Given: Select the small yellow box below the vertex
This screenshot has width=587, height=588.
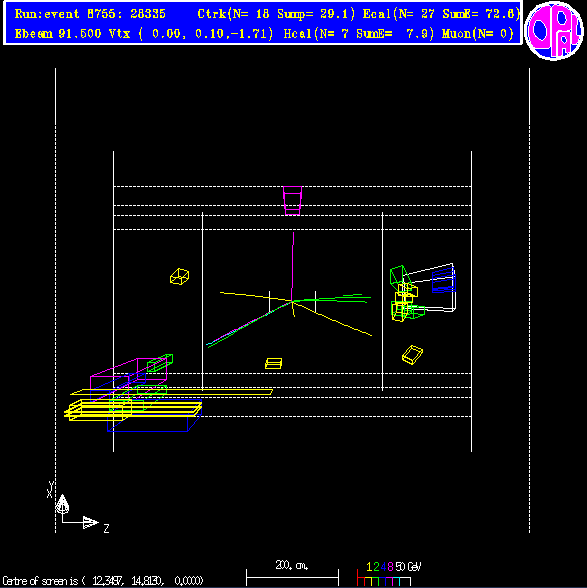Looking at the screenshot, I should coord(273,363).
